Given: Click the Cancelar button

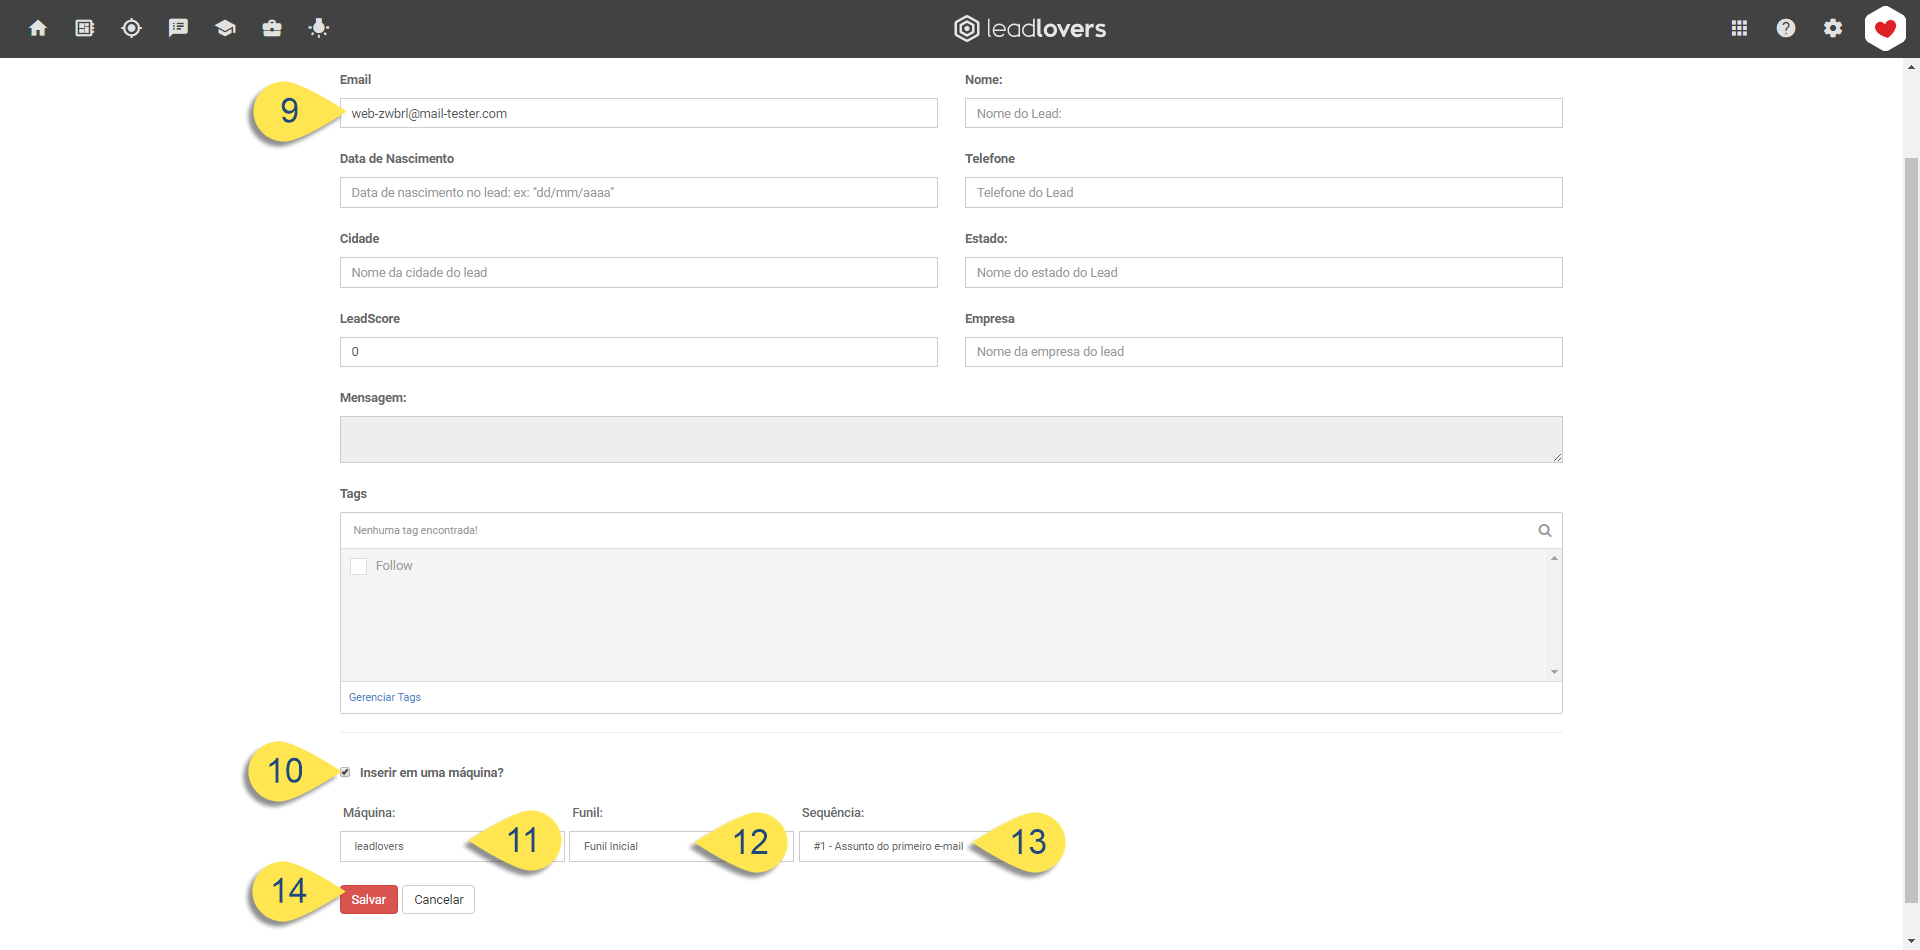Looking at the screenshot, I should 439,900.
